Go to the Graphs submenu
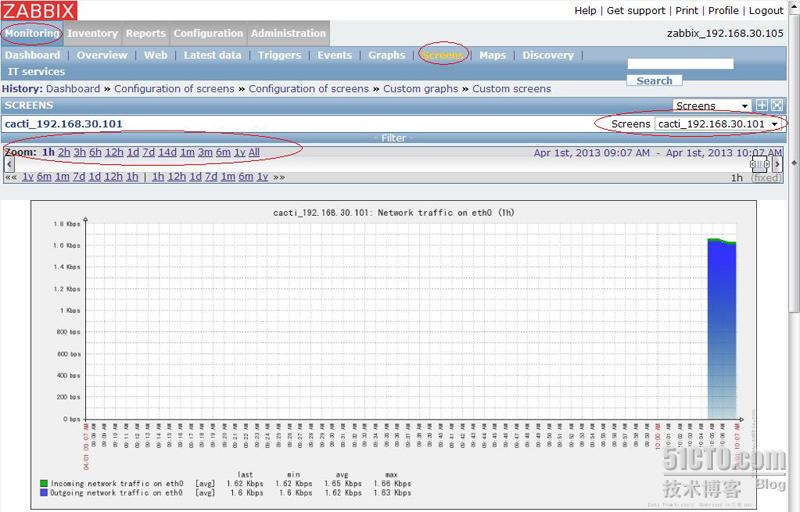 click(x=387, y=55)
